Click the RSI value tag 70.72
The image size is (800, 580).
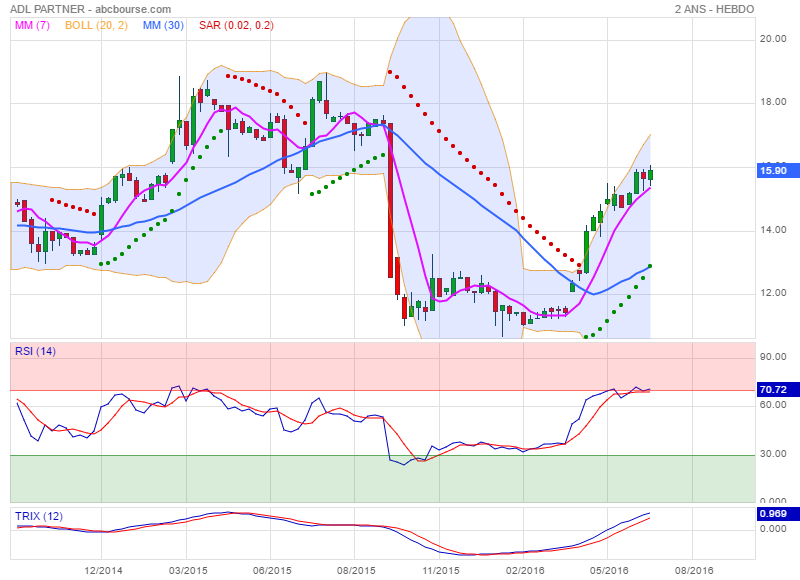[x=778, y=390]
